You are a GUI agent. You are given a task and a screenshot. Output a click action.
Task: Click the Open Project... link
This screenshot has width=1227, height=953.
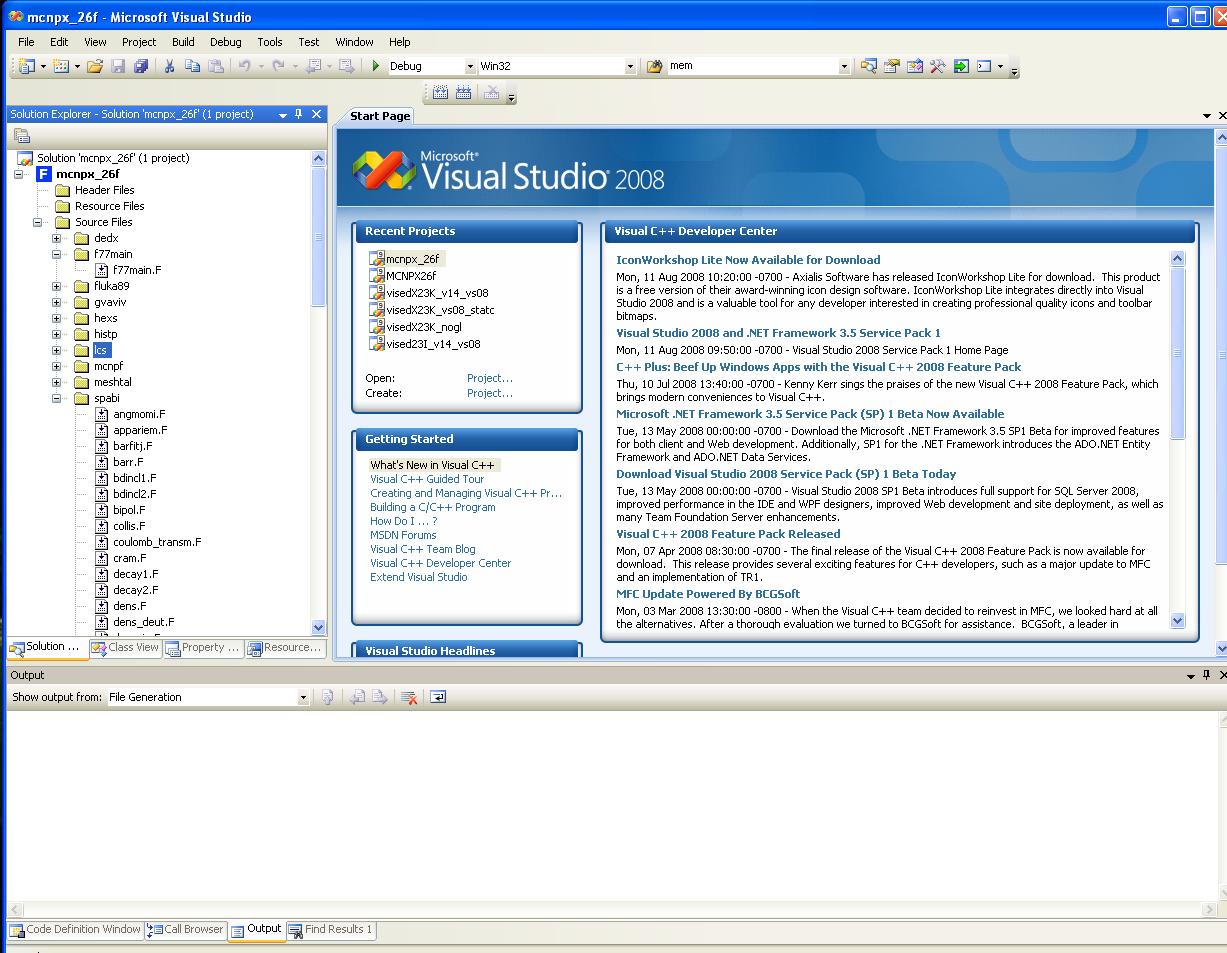click(490, 378)
